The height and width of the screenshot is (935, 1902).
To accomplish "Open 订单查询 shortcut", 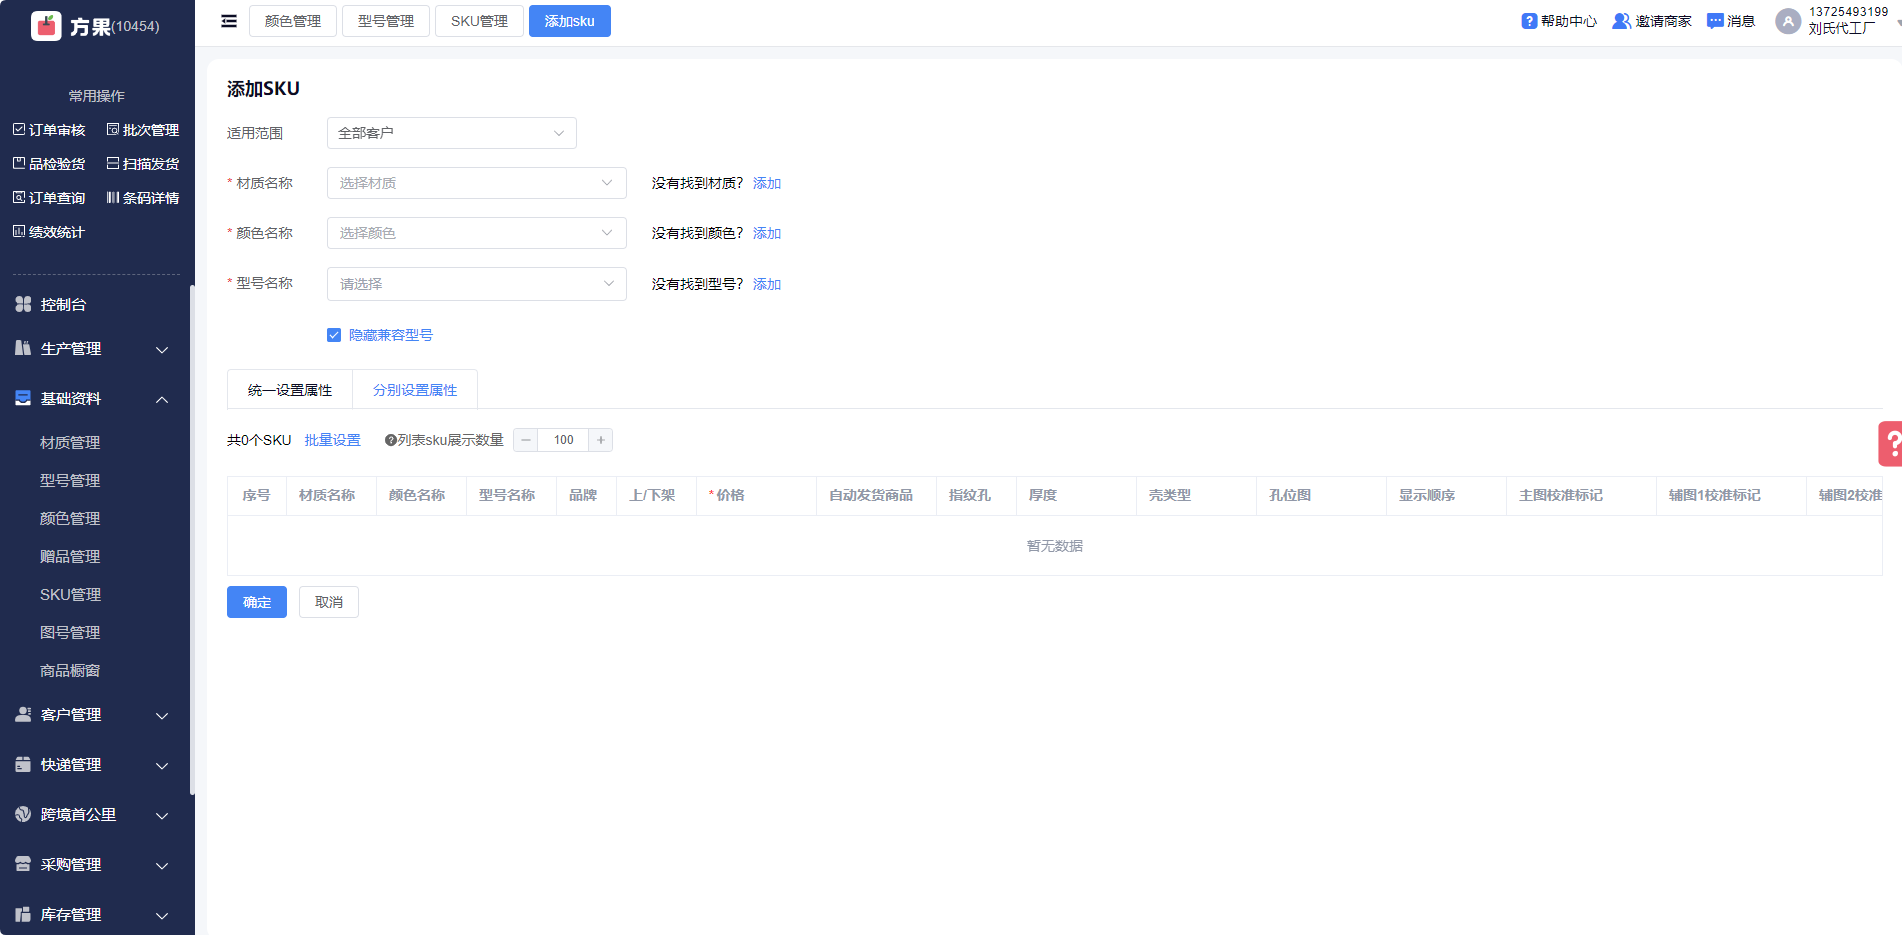I will point(49,198).
